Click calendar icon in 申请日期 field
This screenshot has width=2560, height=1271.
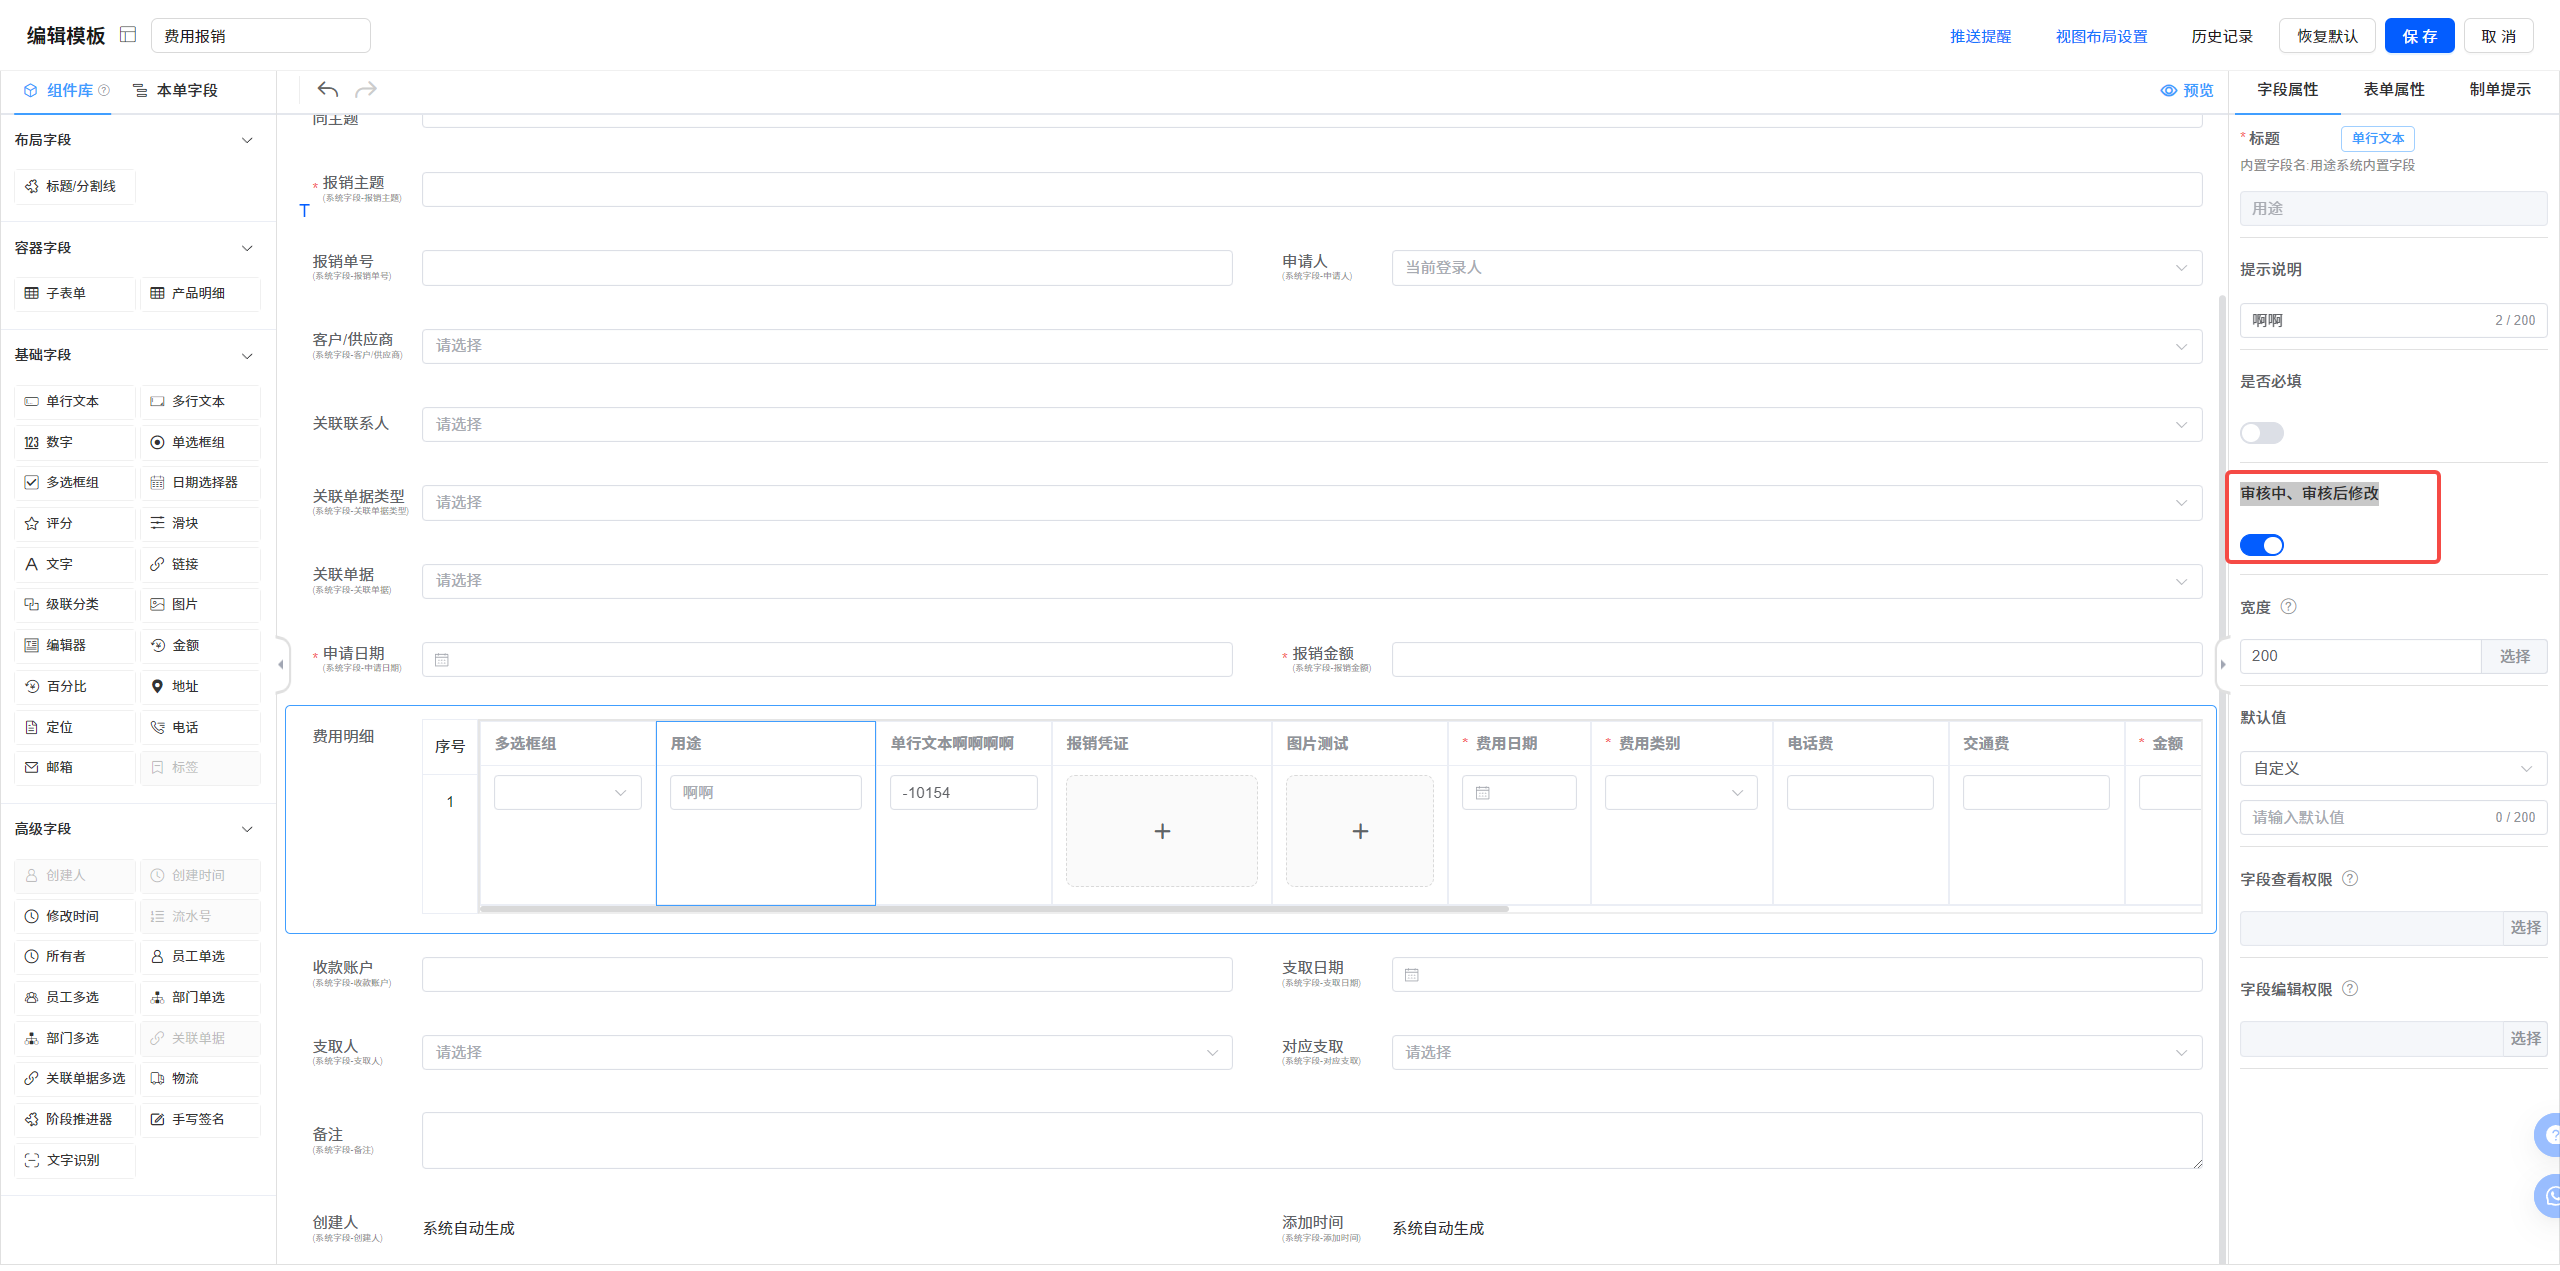pyautogui.click(x=442, y=660)
